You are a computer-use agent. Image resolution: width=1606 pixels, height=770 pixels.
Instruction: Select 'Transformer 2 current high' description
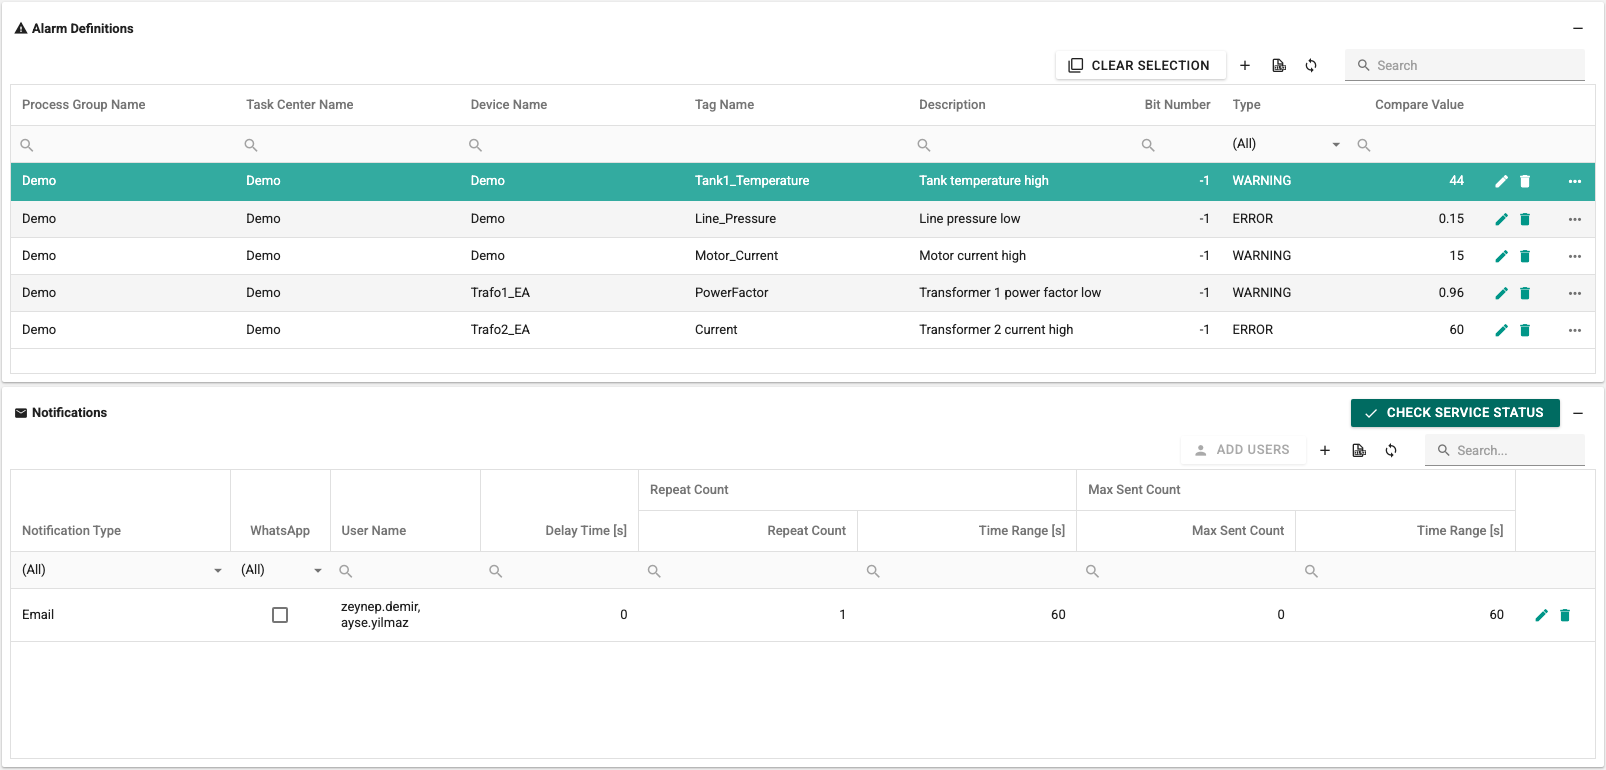coord(996,330)
